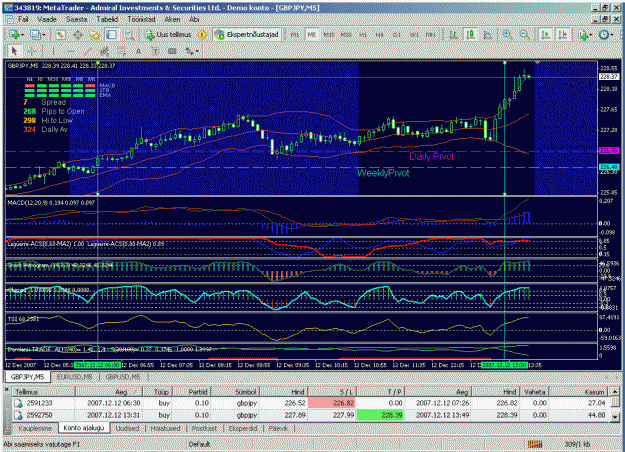Screen dimensions: 625x452
Task: Select the arrow cursor tool
Action: click(14, 51)
